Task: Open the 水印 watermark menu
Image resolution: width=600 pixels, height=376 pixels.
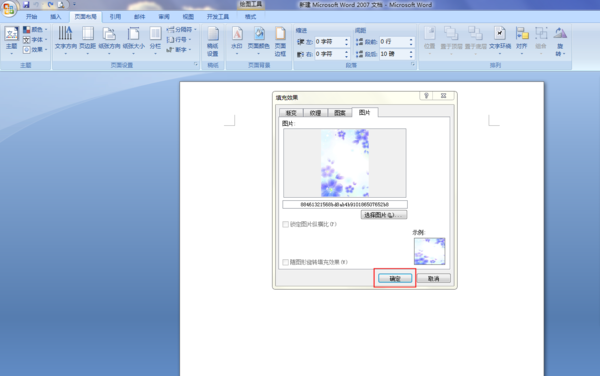Action: pos(236,40)
